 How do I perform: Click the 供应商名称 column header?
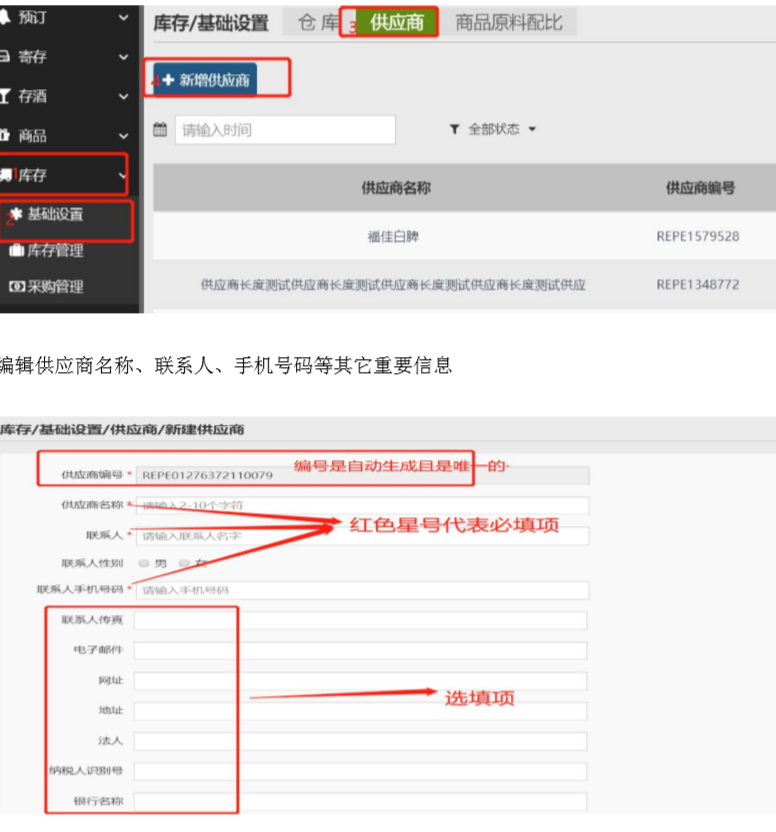pyautogui.click(x=396, y=188)
